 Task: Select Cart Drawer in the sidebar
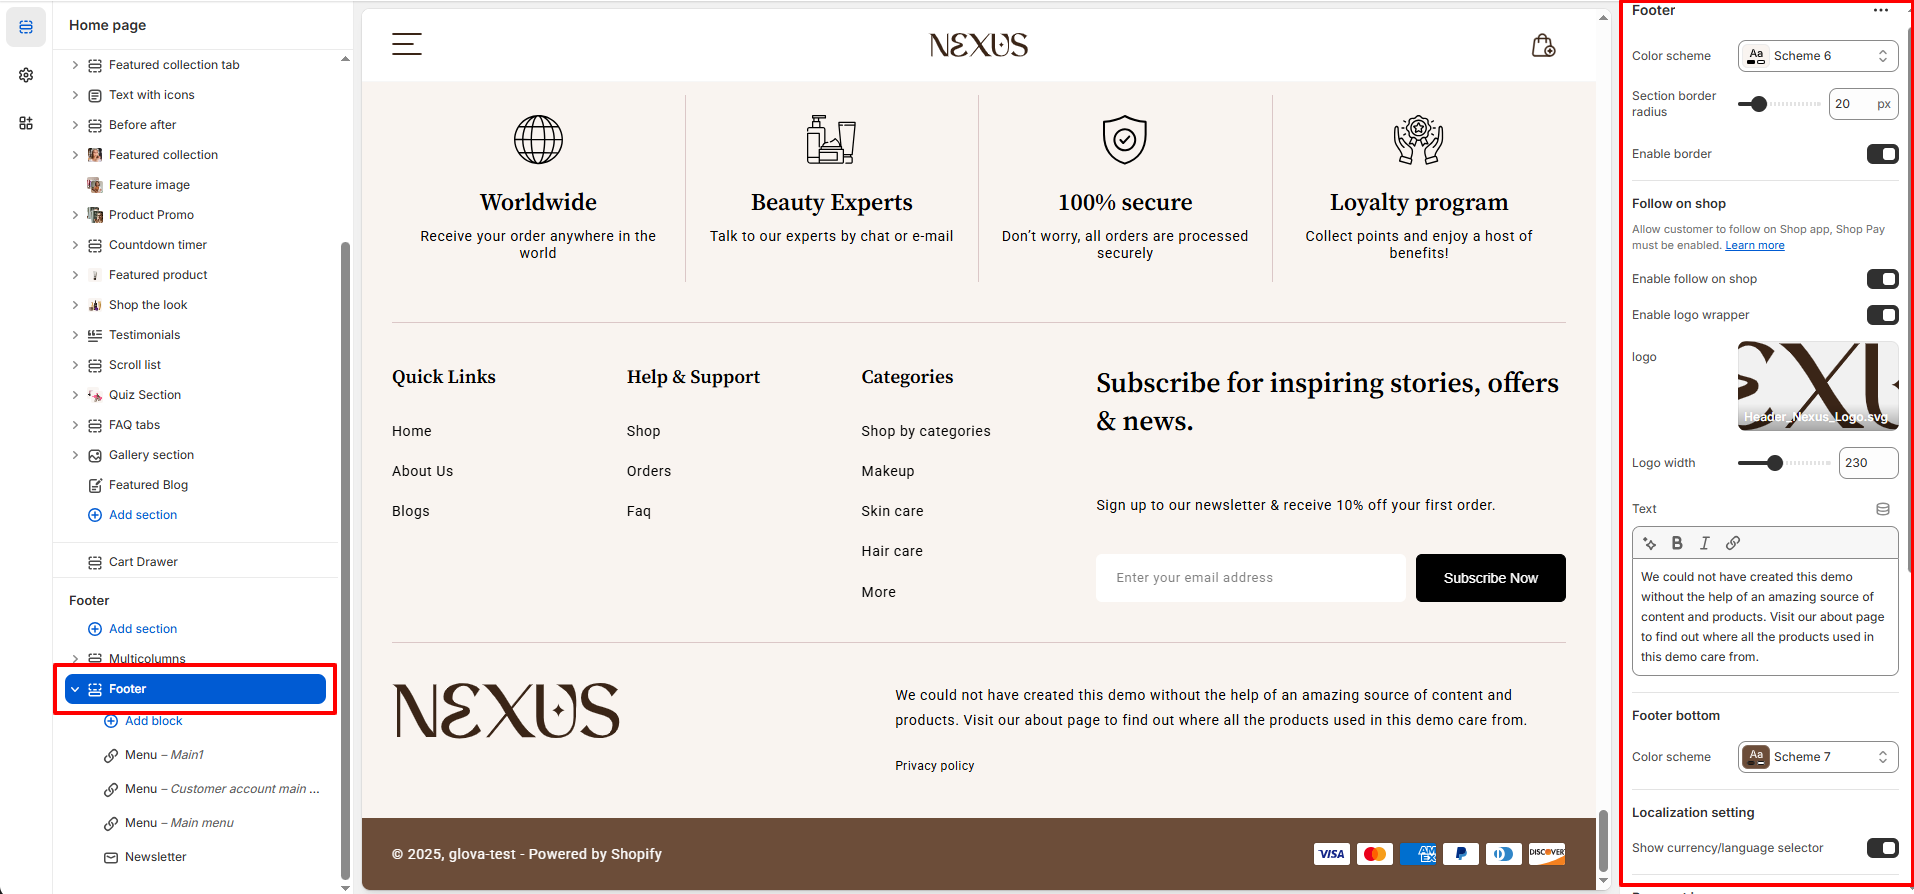(143, 562)
